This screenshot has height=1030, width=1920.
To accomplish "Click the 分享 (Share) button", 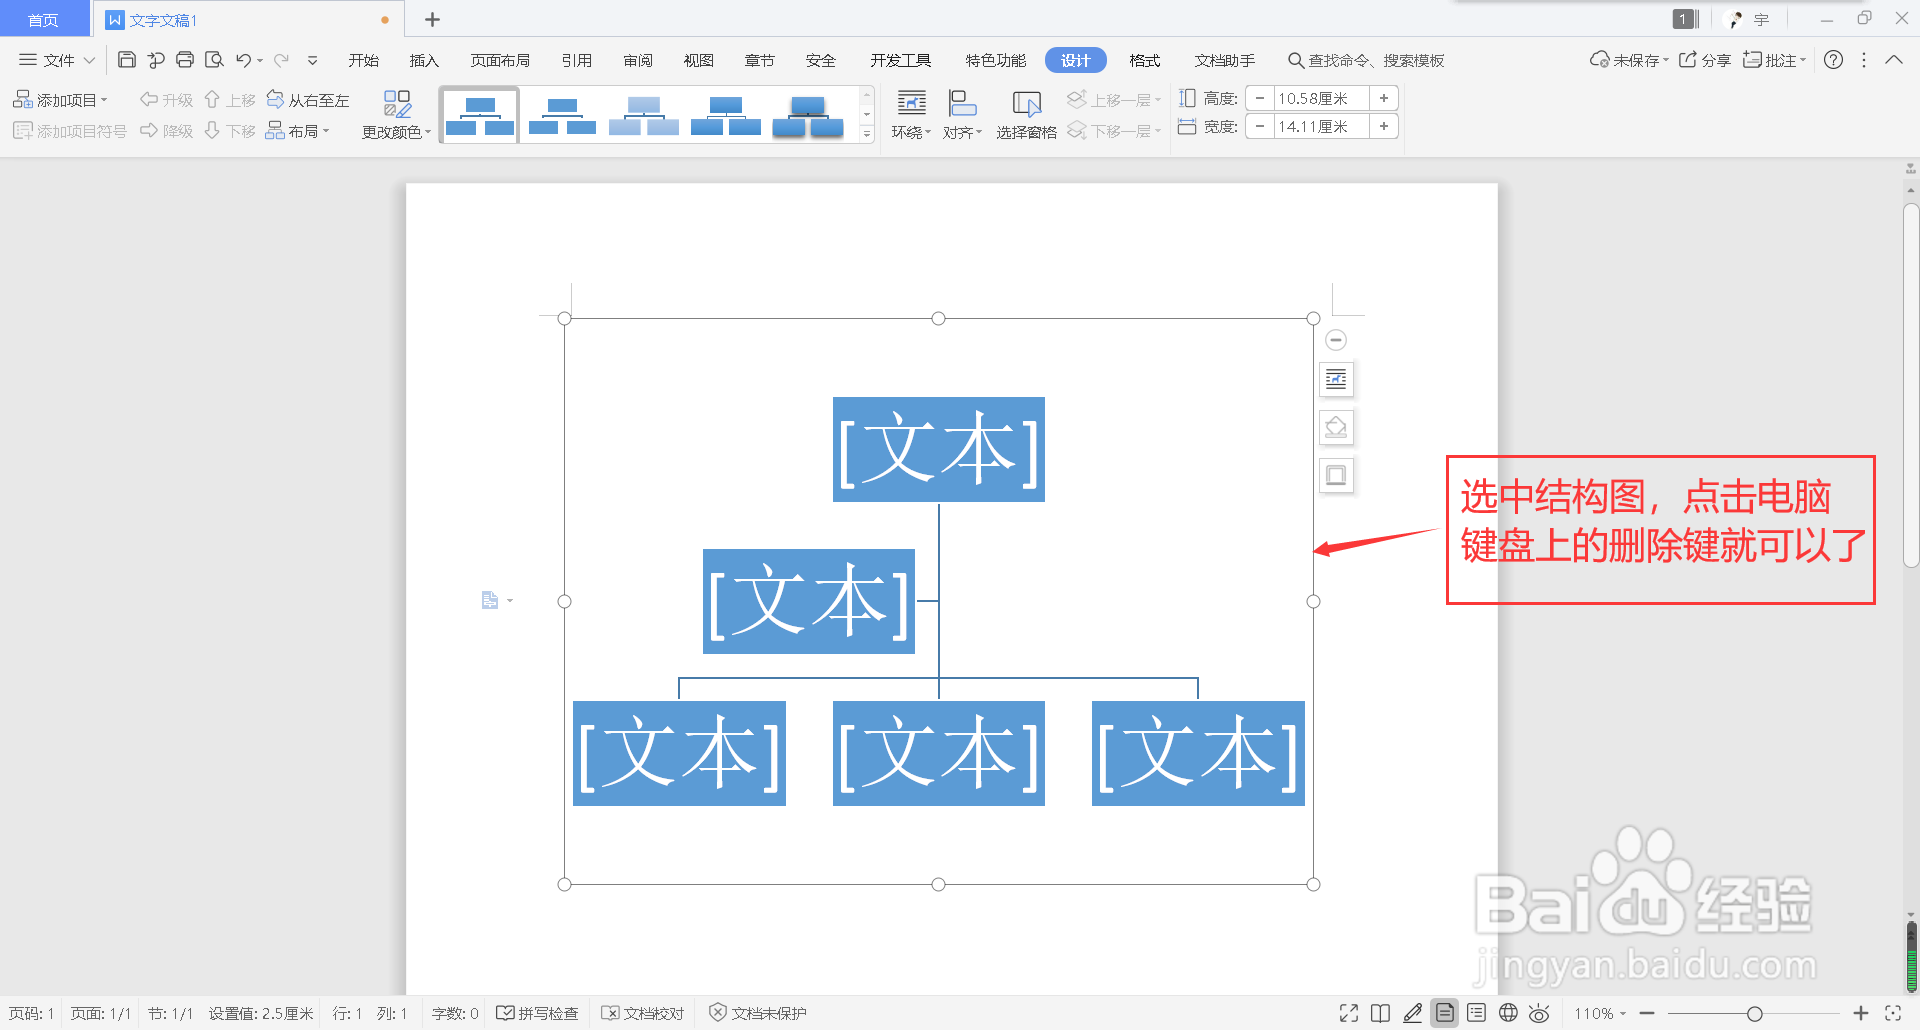I will [1704, 60].
